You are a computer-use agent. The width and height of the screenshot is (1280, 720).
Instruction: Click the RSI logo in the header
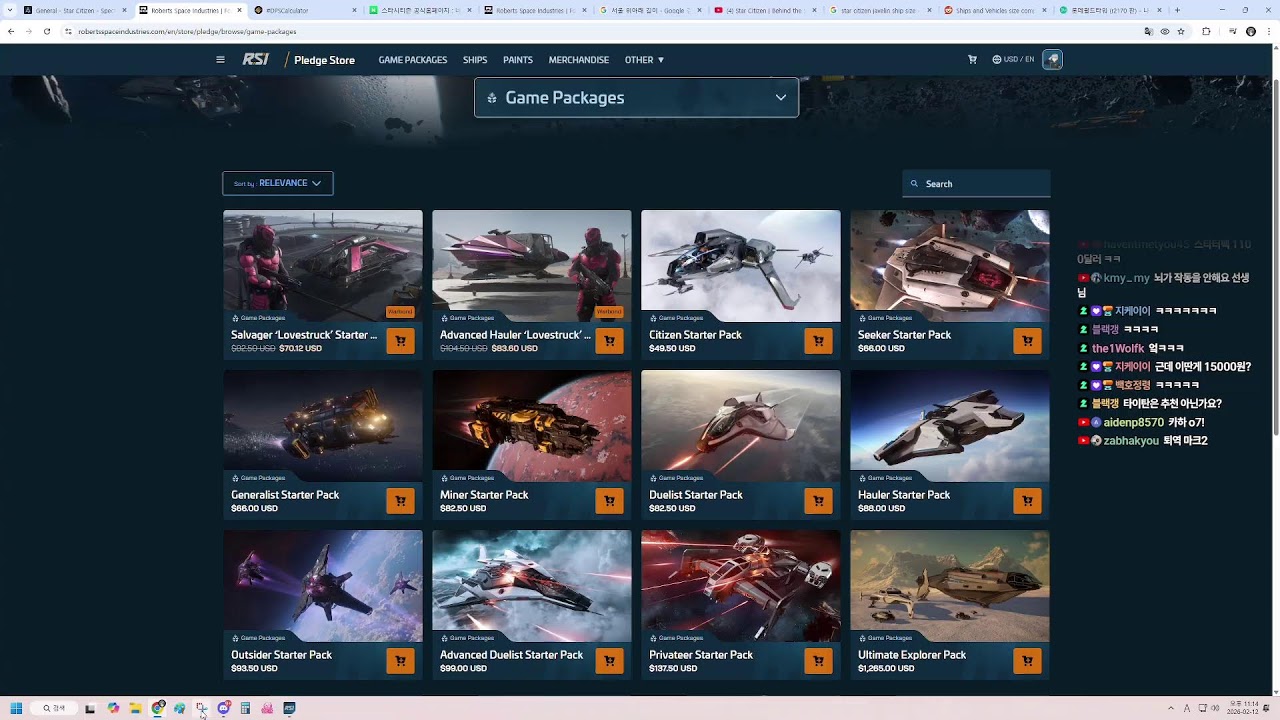pyautogui.click(x=256, y=60)
